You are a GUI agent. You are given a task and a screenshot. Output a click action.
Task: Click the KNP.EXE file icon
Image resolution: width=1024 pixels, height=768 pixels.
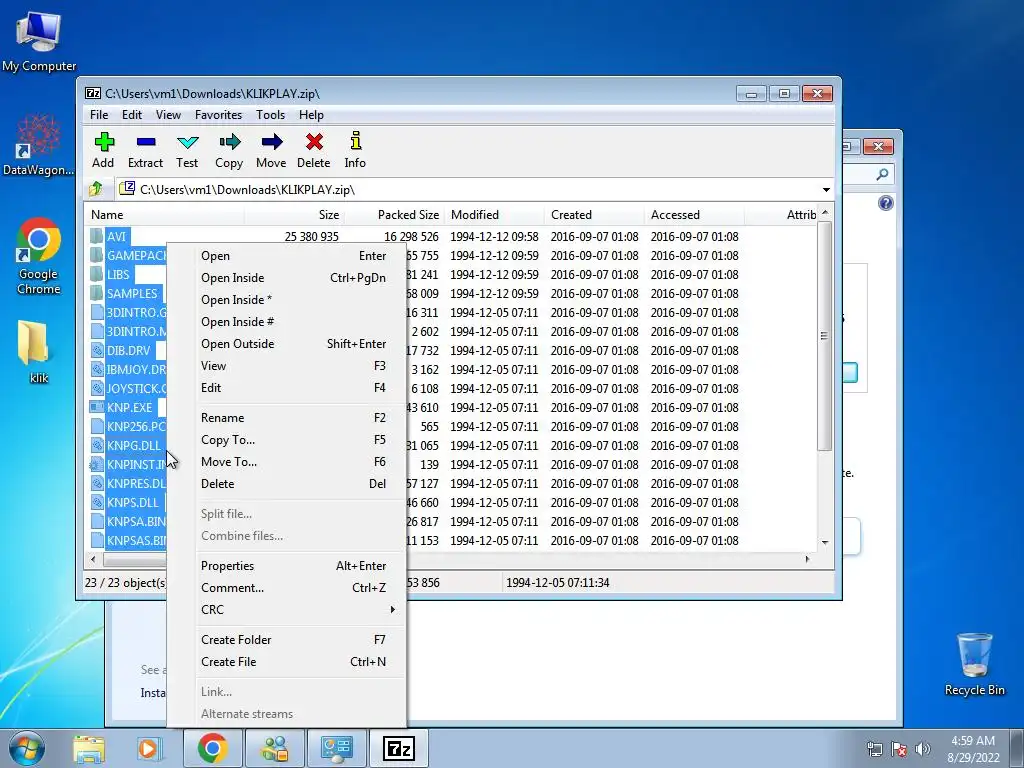pyautogui.click(x=97, y=408)
